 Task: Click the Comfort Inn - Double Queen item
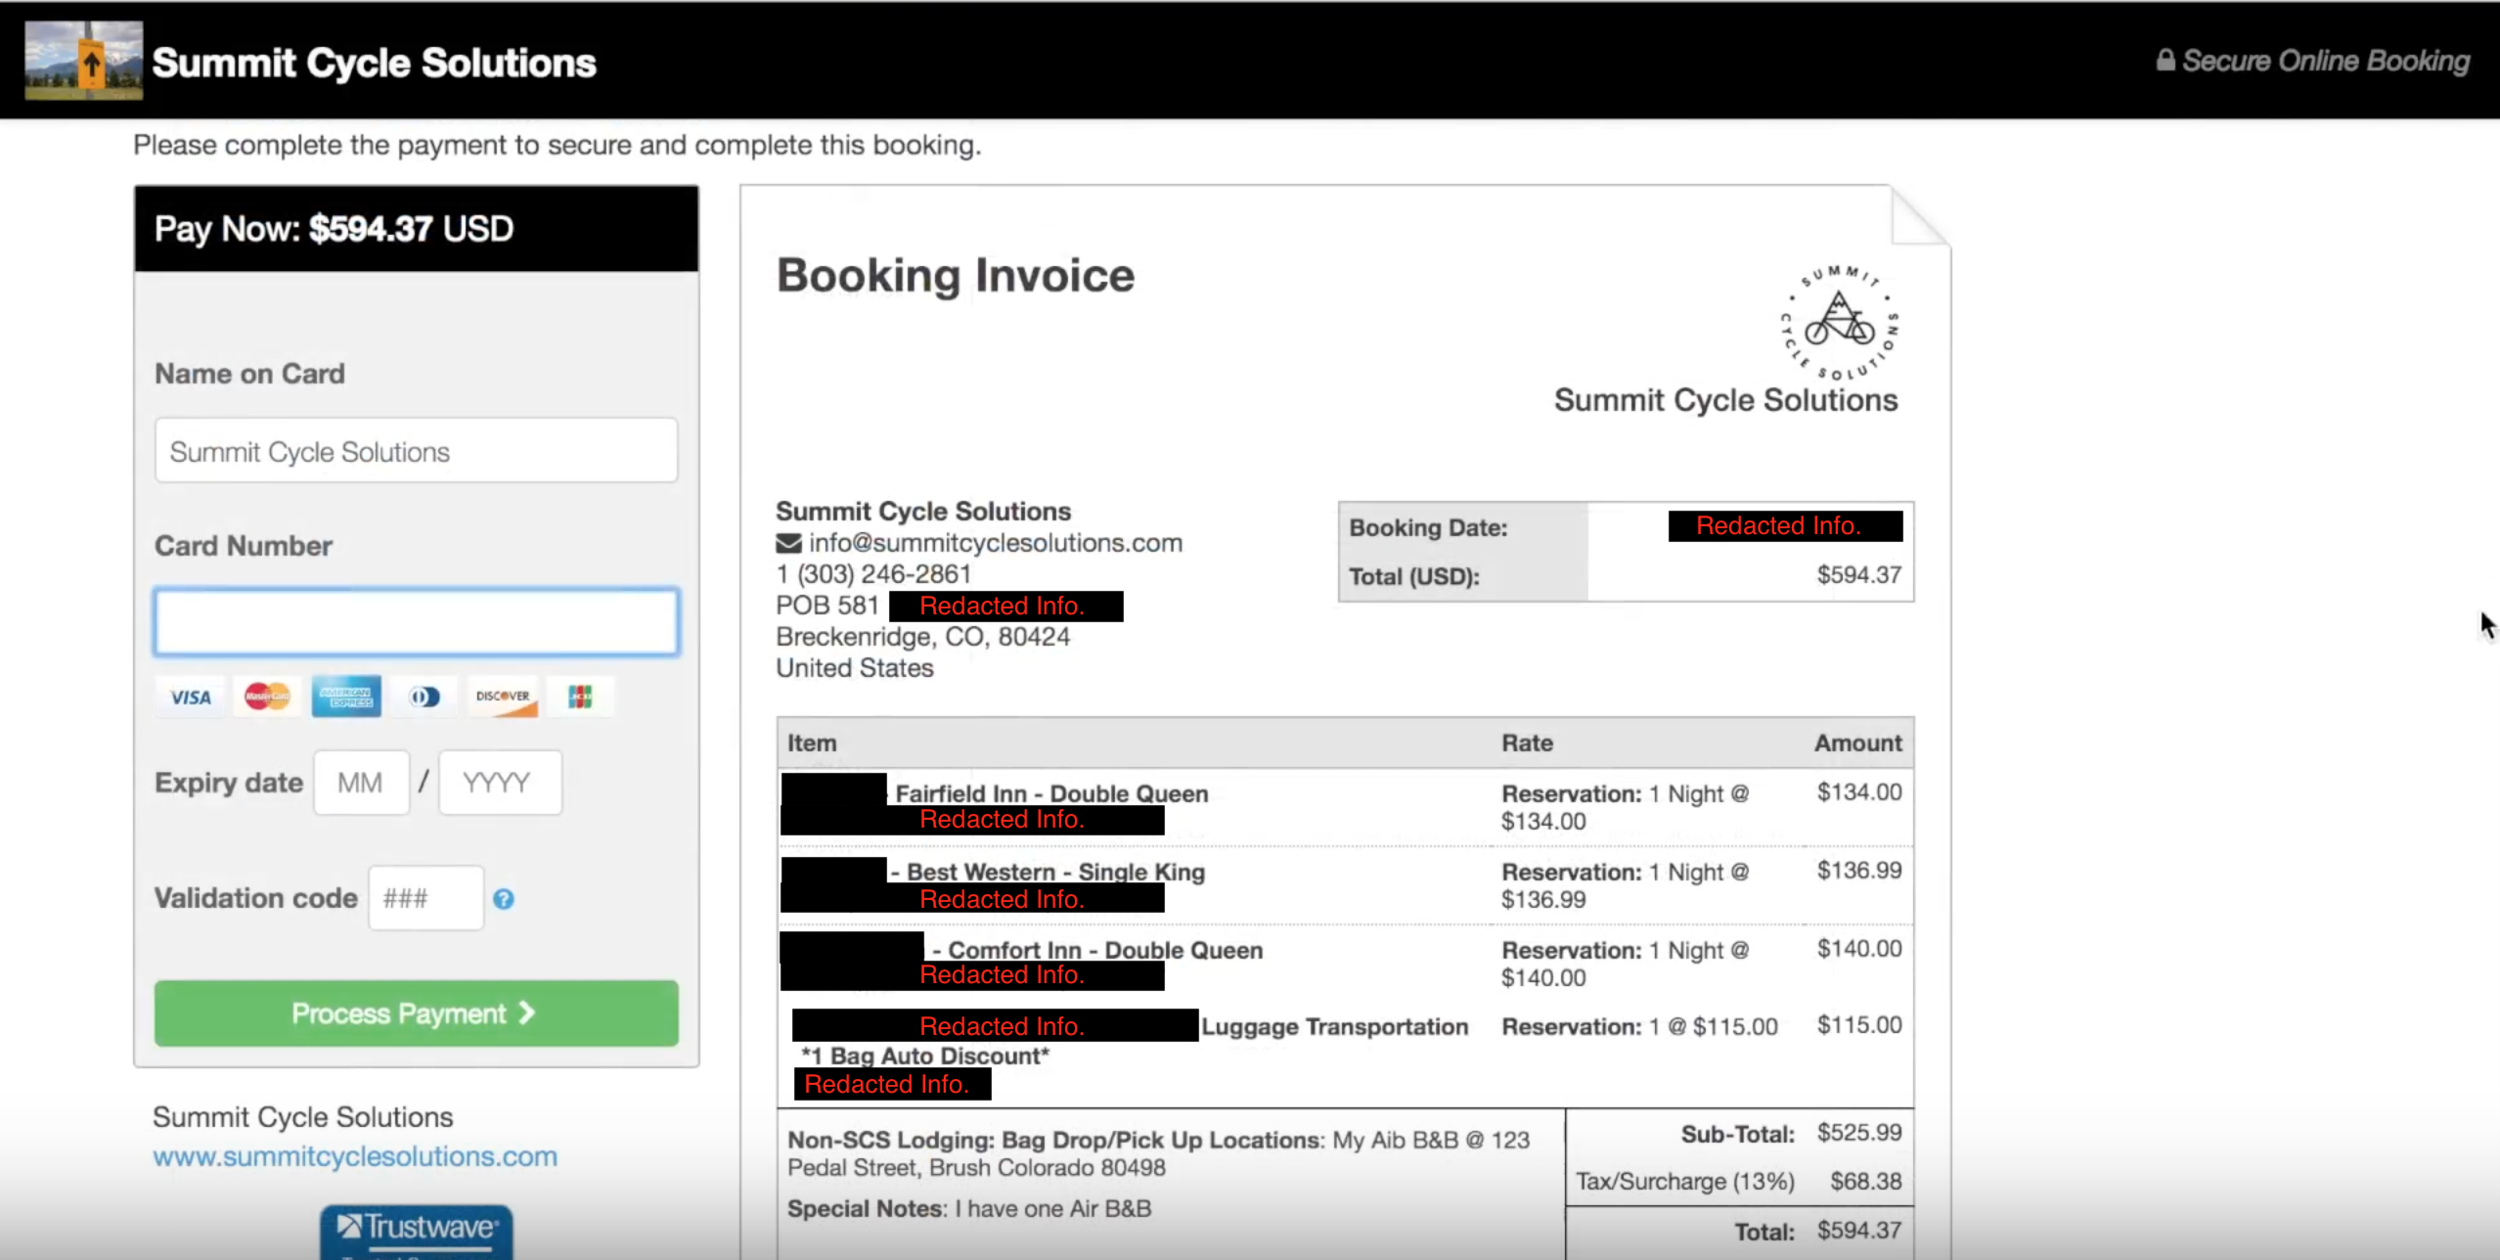[1105, 950]
